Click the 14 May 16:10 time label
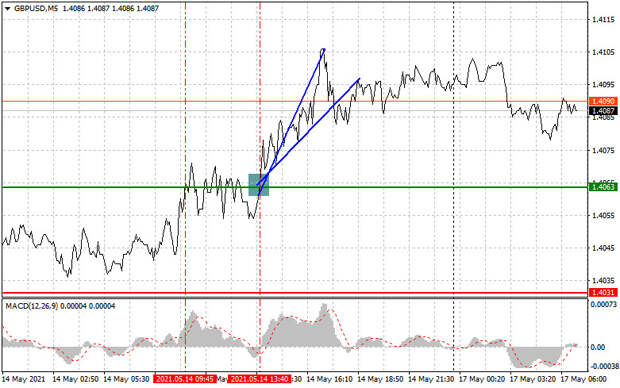 (329, 379)
